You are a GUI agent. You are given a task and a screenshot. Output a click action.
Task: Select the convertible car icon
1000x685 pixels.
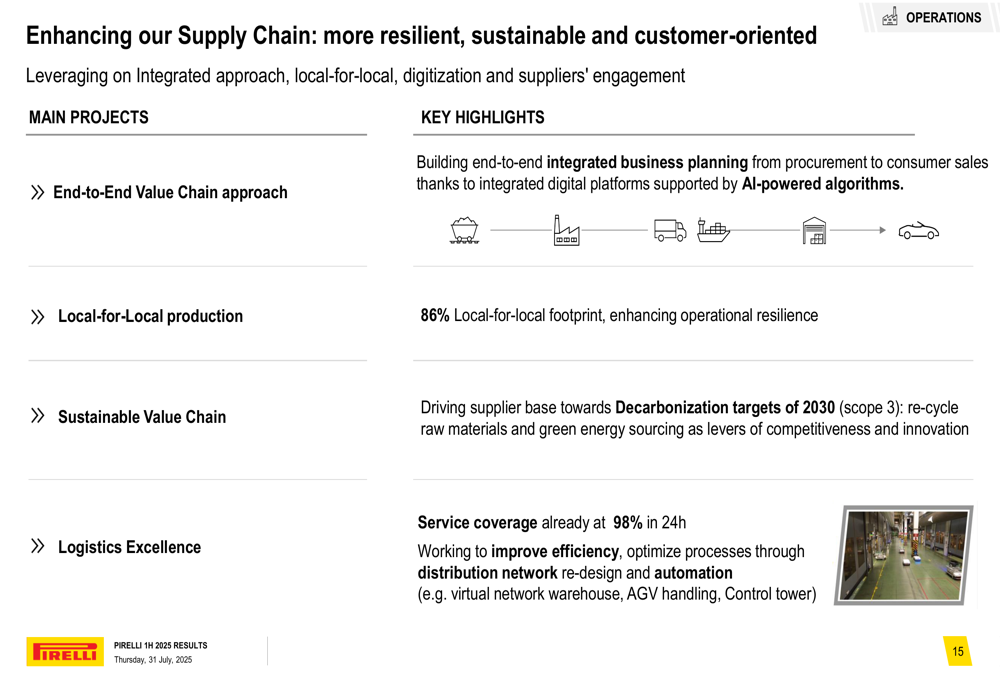tap(918, 231)
